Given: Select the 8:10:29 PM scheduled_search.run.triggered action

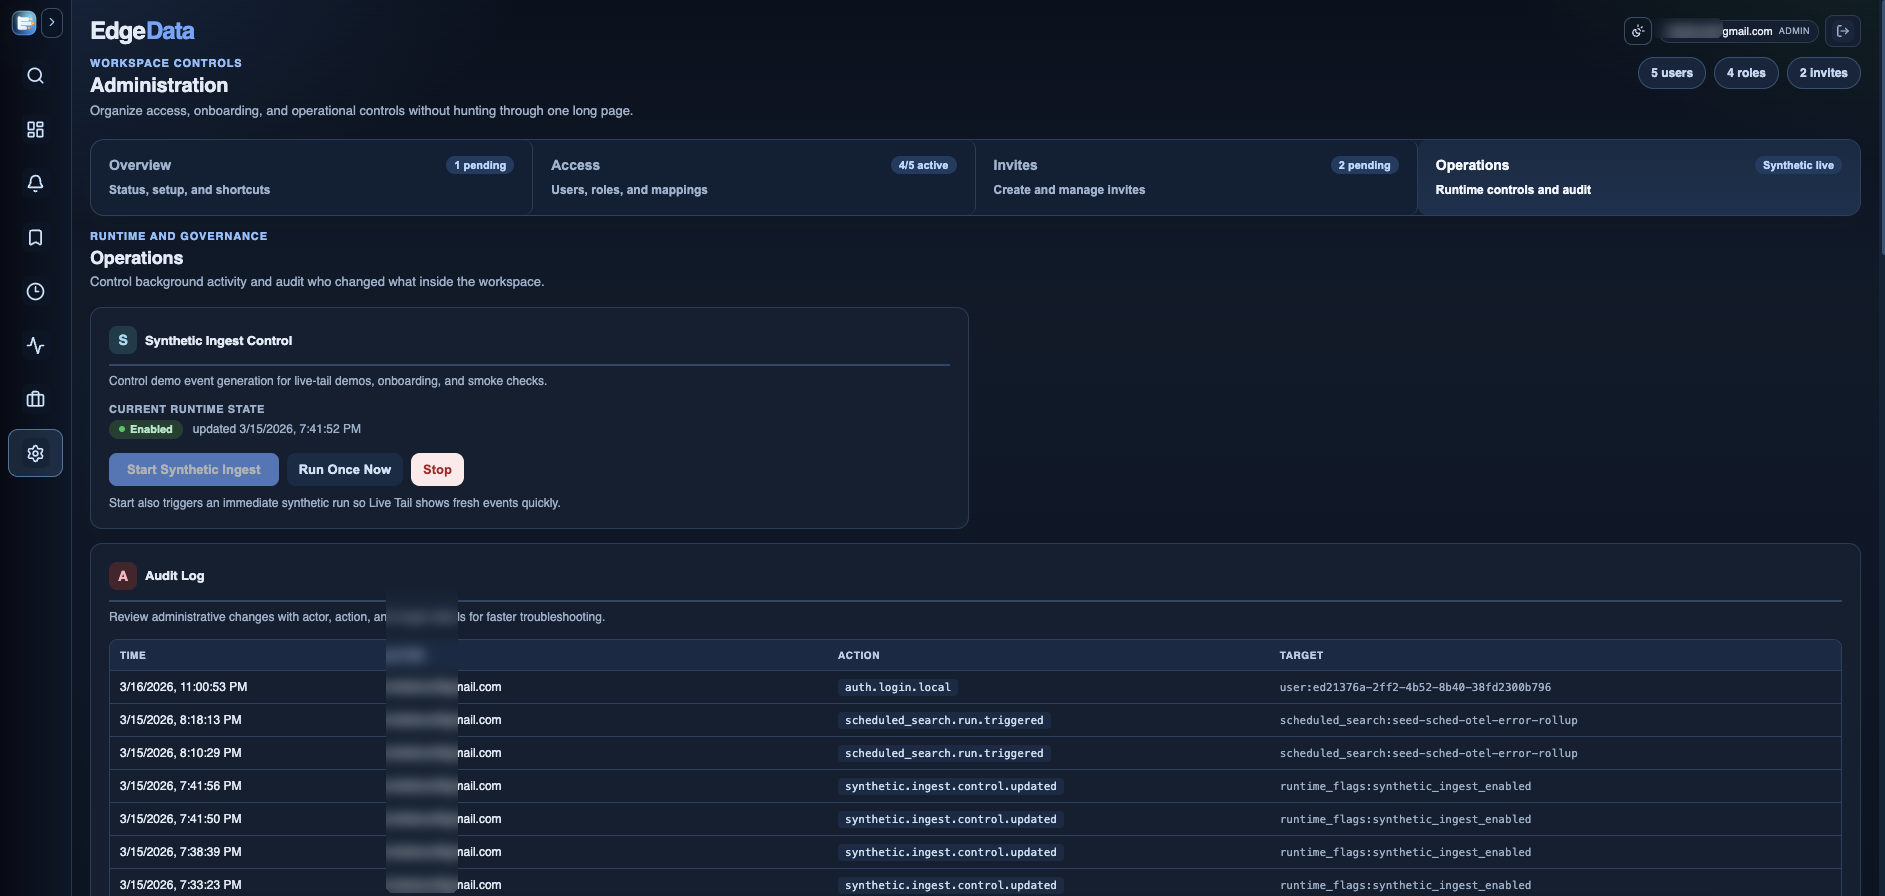Looking at the screenshot, I should 944,753.
